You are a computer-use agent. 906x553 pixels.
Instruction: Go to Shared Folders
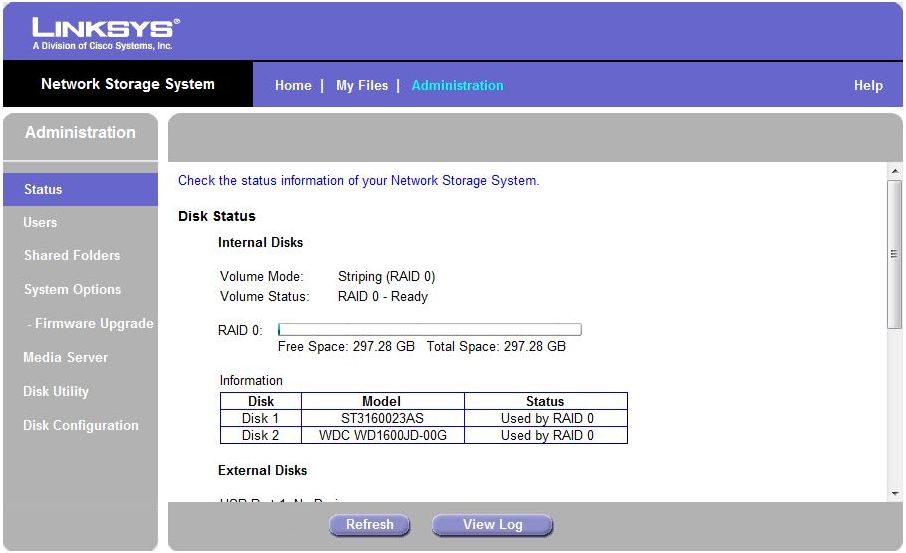pyautogui.click(x=72, y=256)
